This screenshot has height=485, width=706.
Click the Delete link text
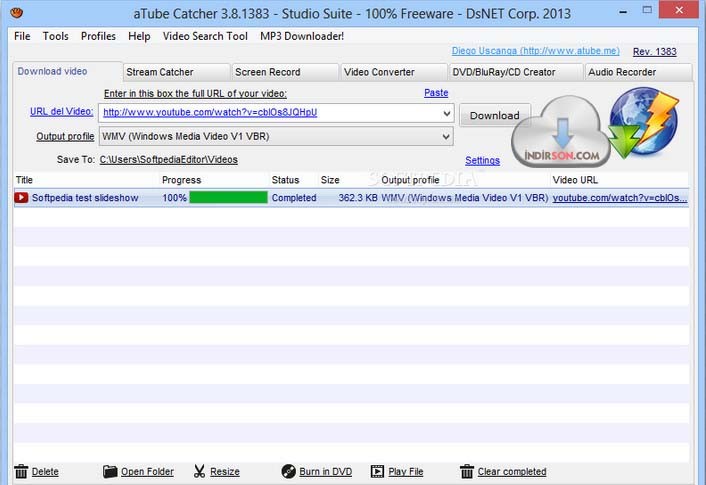click(x=45, y=471)
